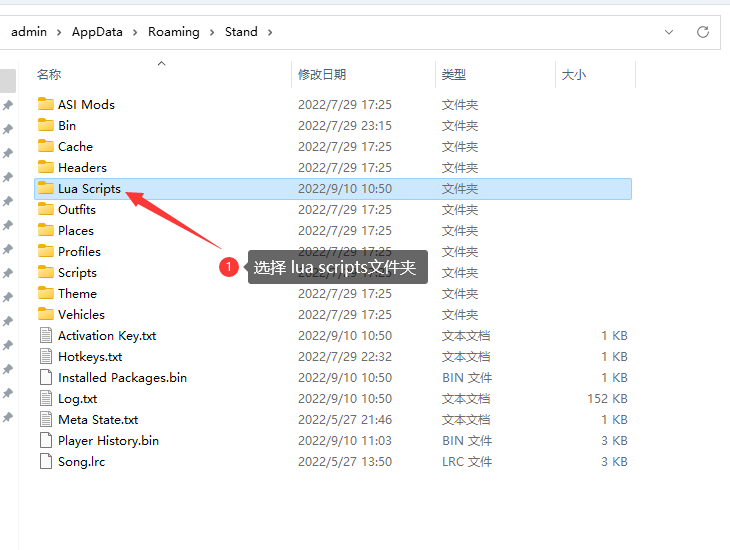Viewport: 730px width, 550px height.
Task: Click the refresh button beside address bar
Action: (x=703, y=32)
